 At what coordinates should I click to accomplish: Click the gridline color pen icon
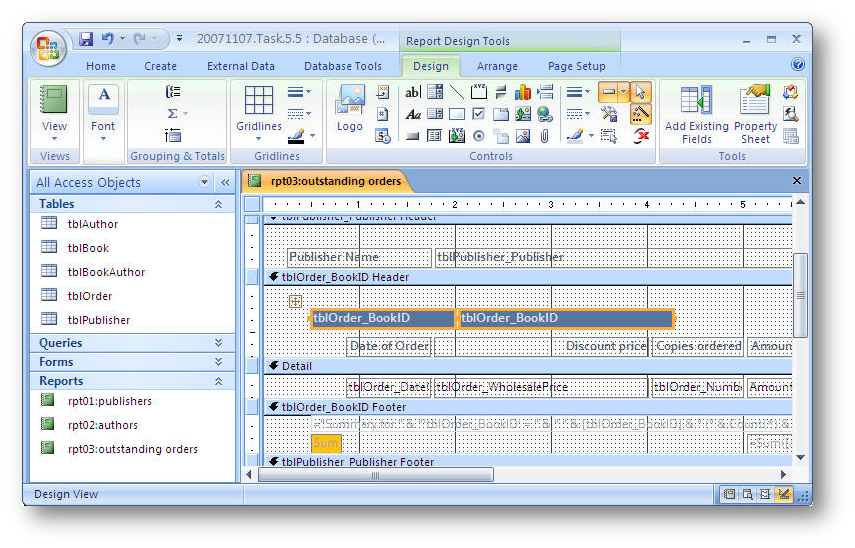[297, 135]
